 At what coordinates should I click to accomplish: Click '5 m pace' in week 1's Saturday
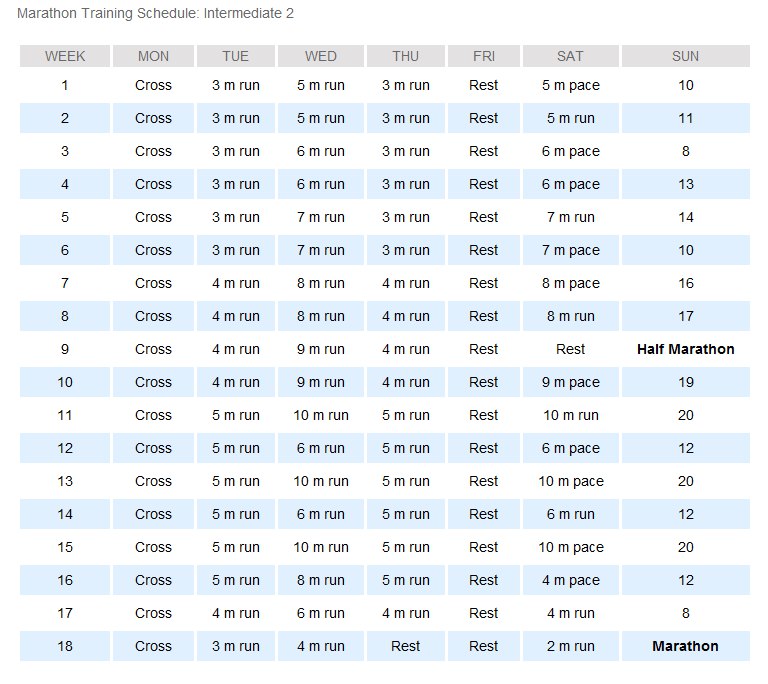571,85
